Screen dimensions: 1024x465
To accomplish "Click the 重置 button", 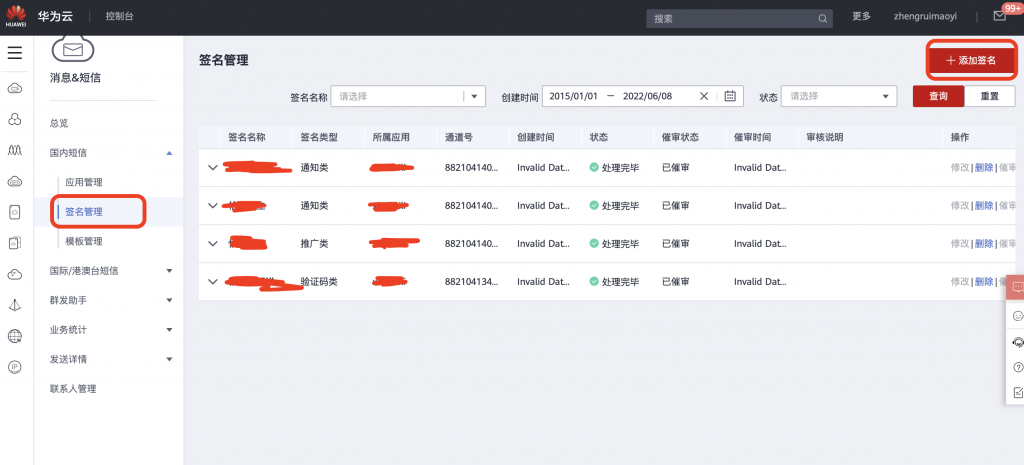I will pos(989,96).
